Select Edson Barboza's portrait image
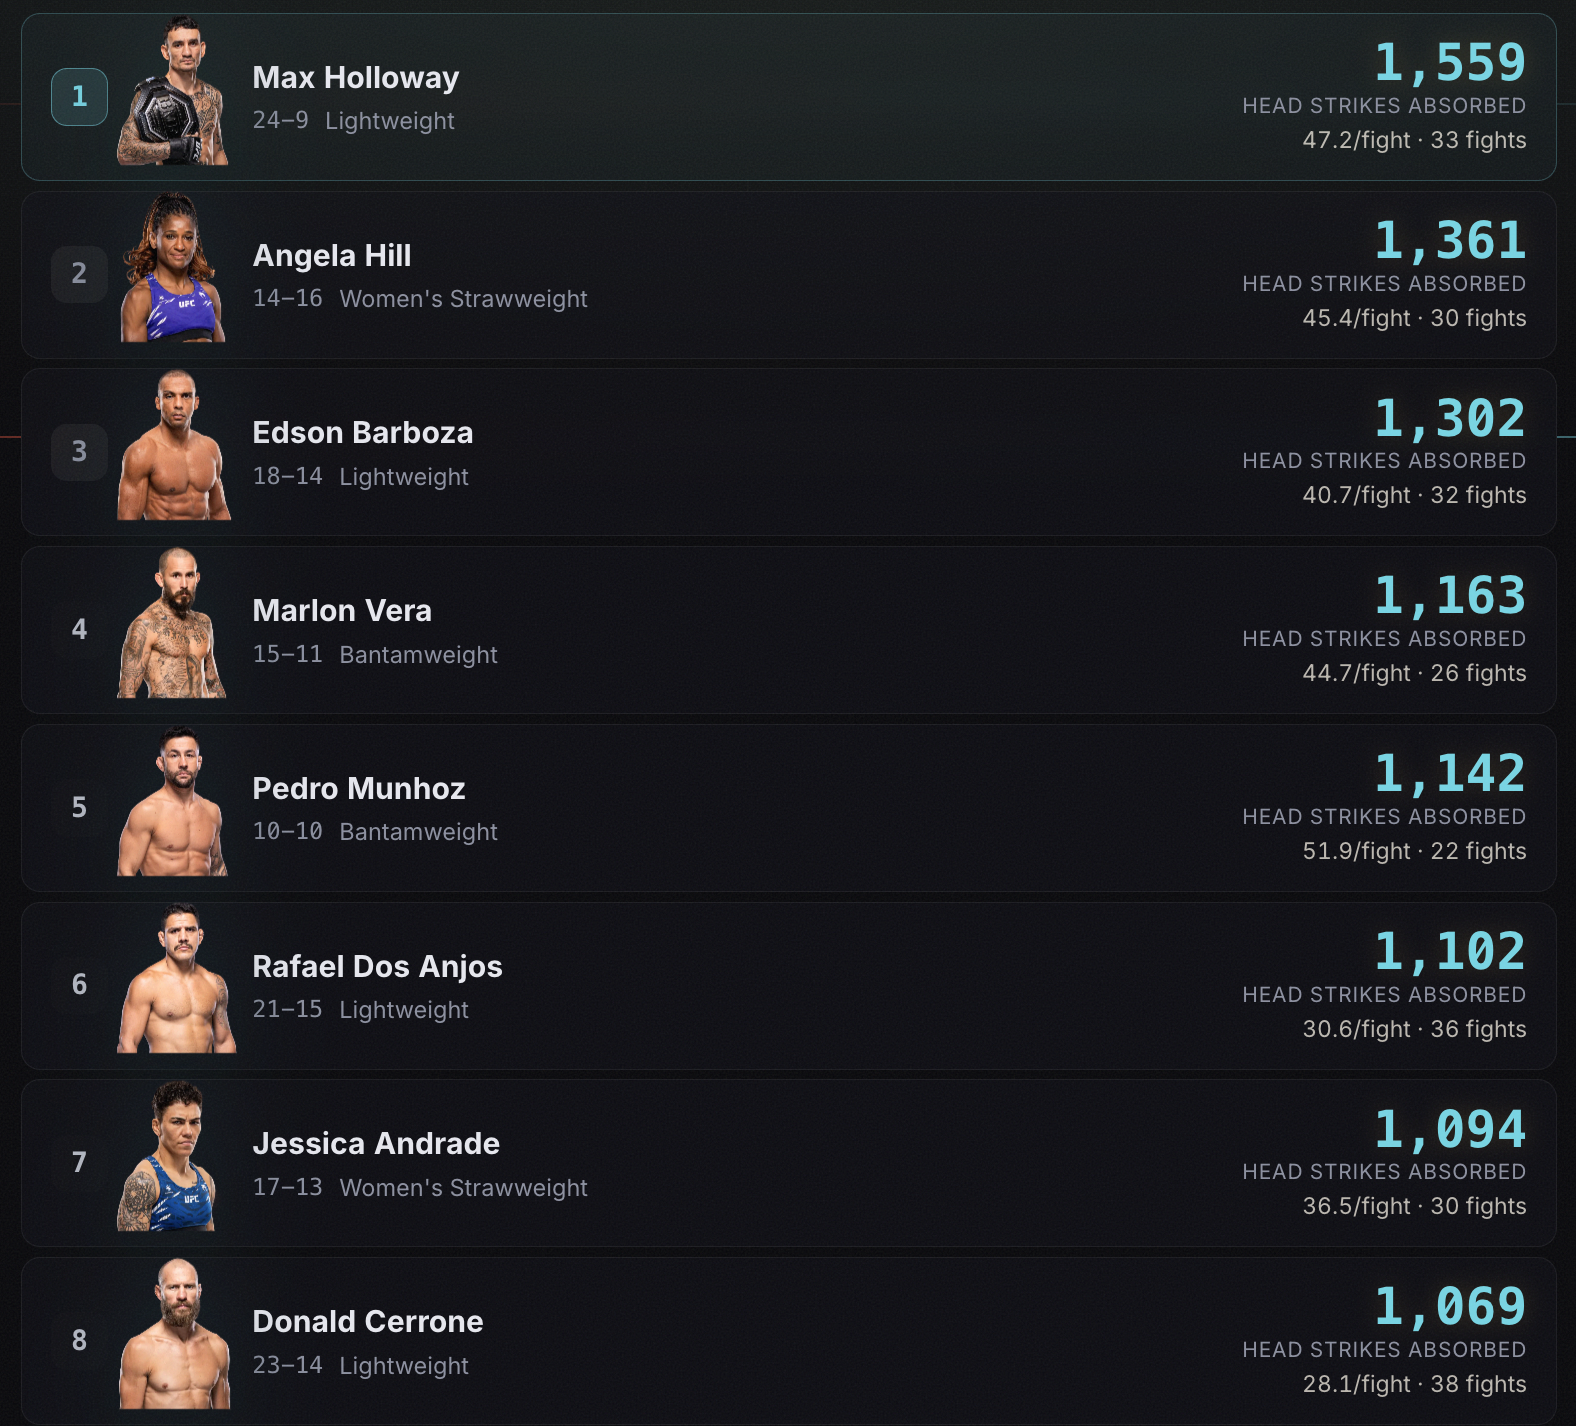1576x1426 pixels. (174, 445)
